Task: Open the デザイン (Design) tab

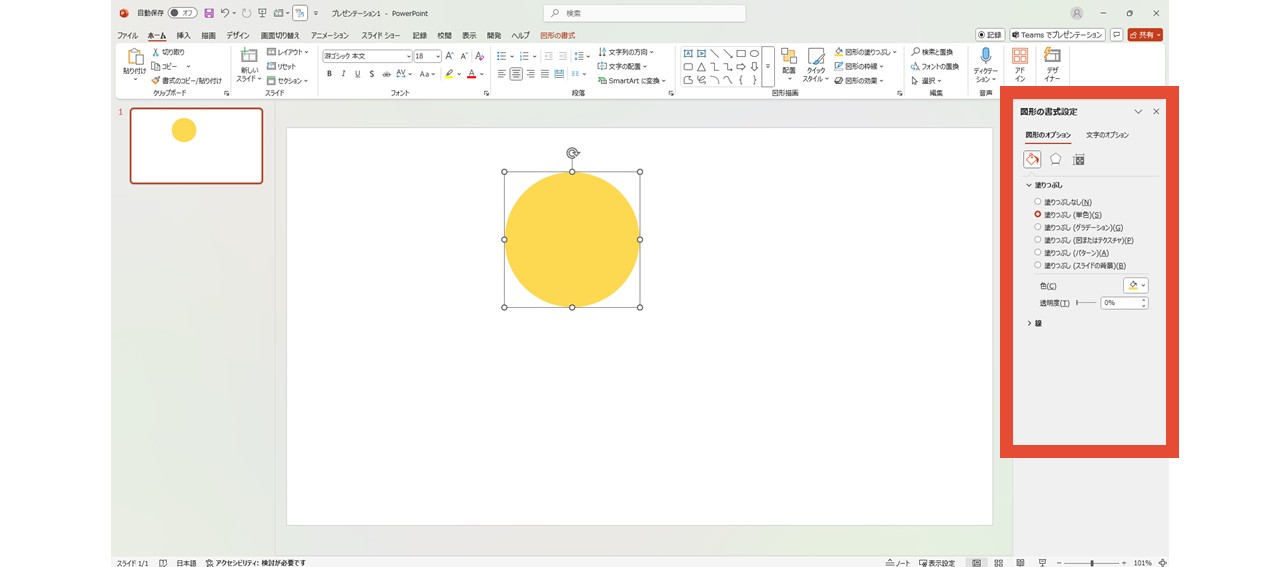Action: coord(238,35)
